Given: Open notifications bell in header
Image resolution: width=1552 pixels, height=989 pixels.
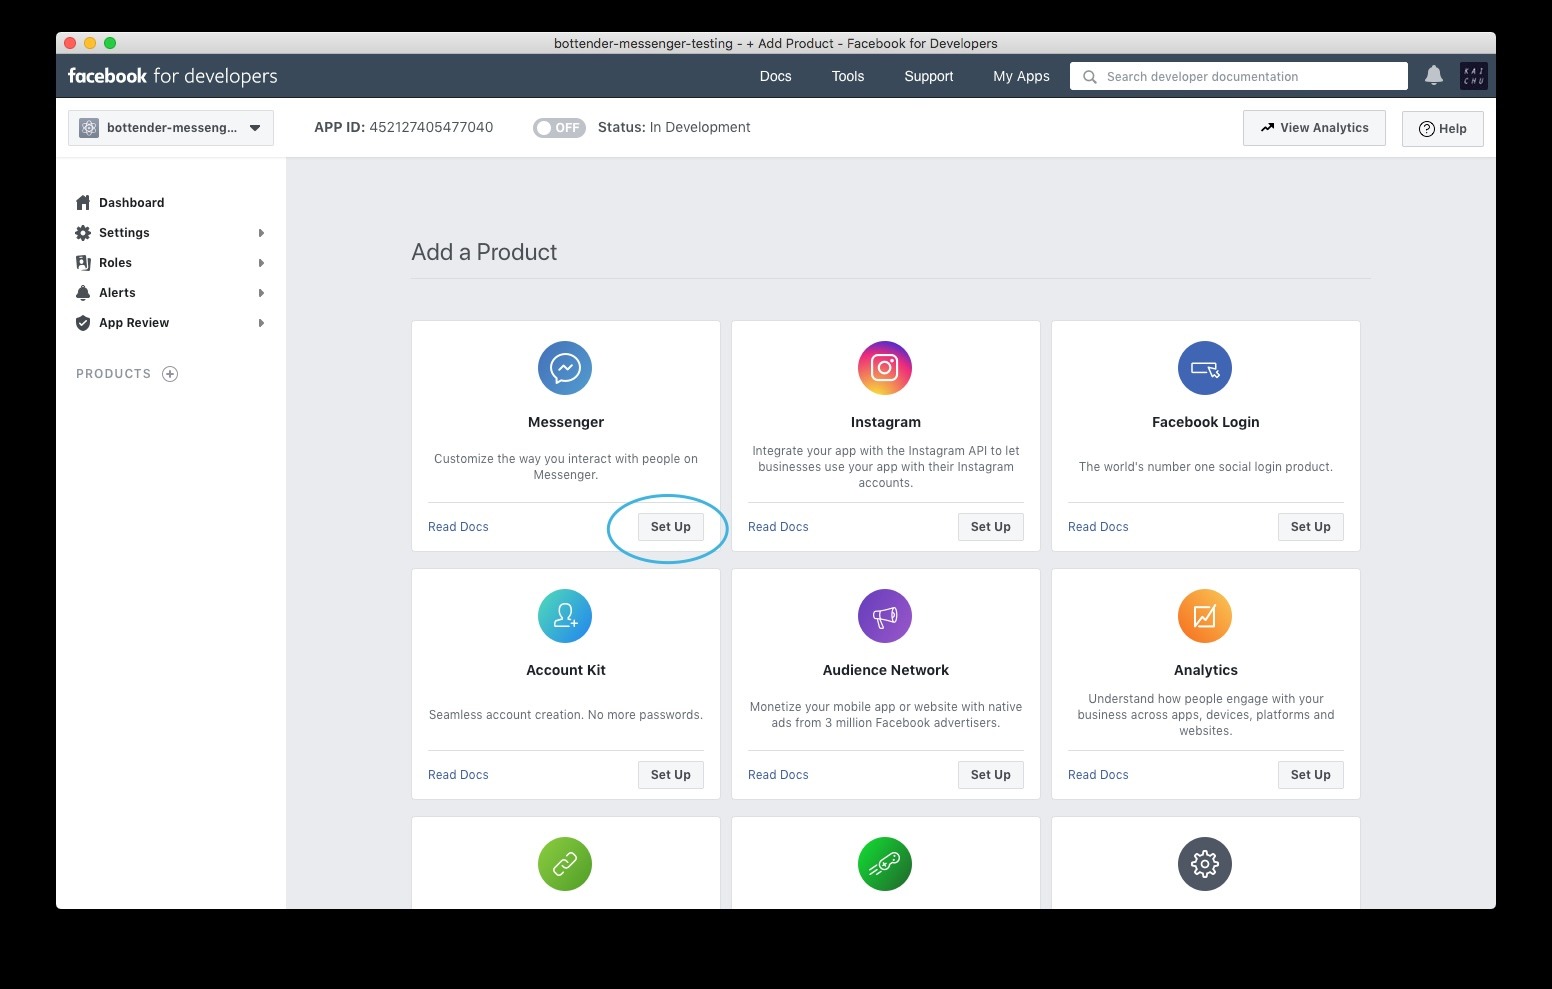Looking at the screenshot, I should tap(1434, 76).
